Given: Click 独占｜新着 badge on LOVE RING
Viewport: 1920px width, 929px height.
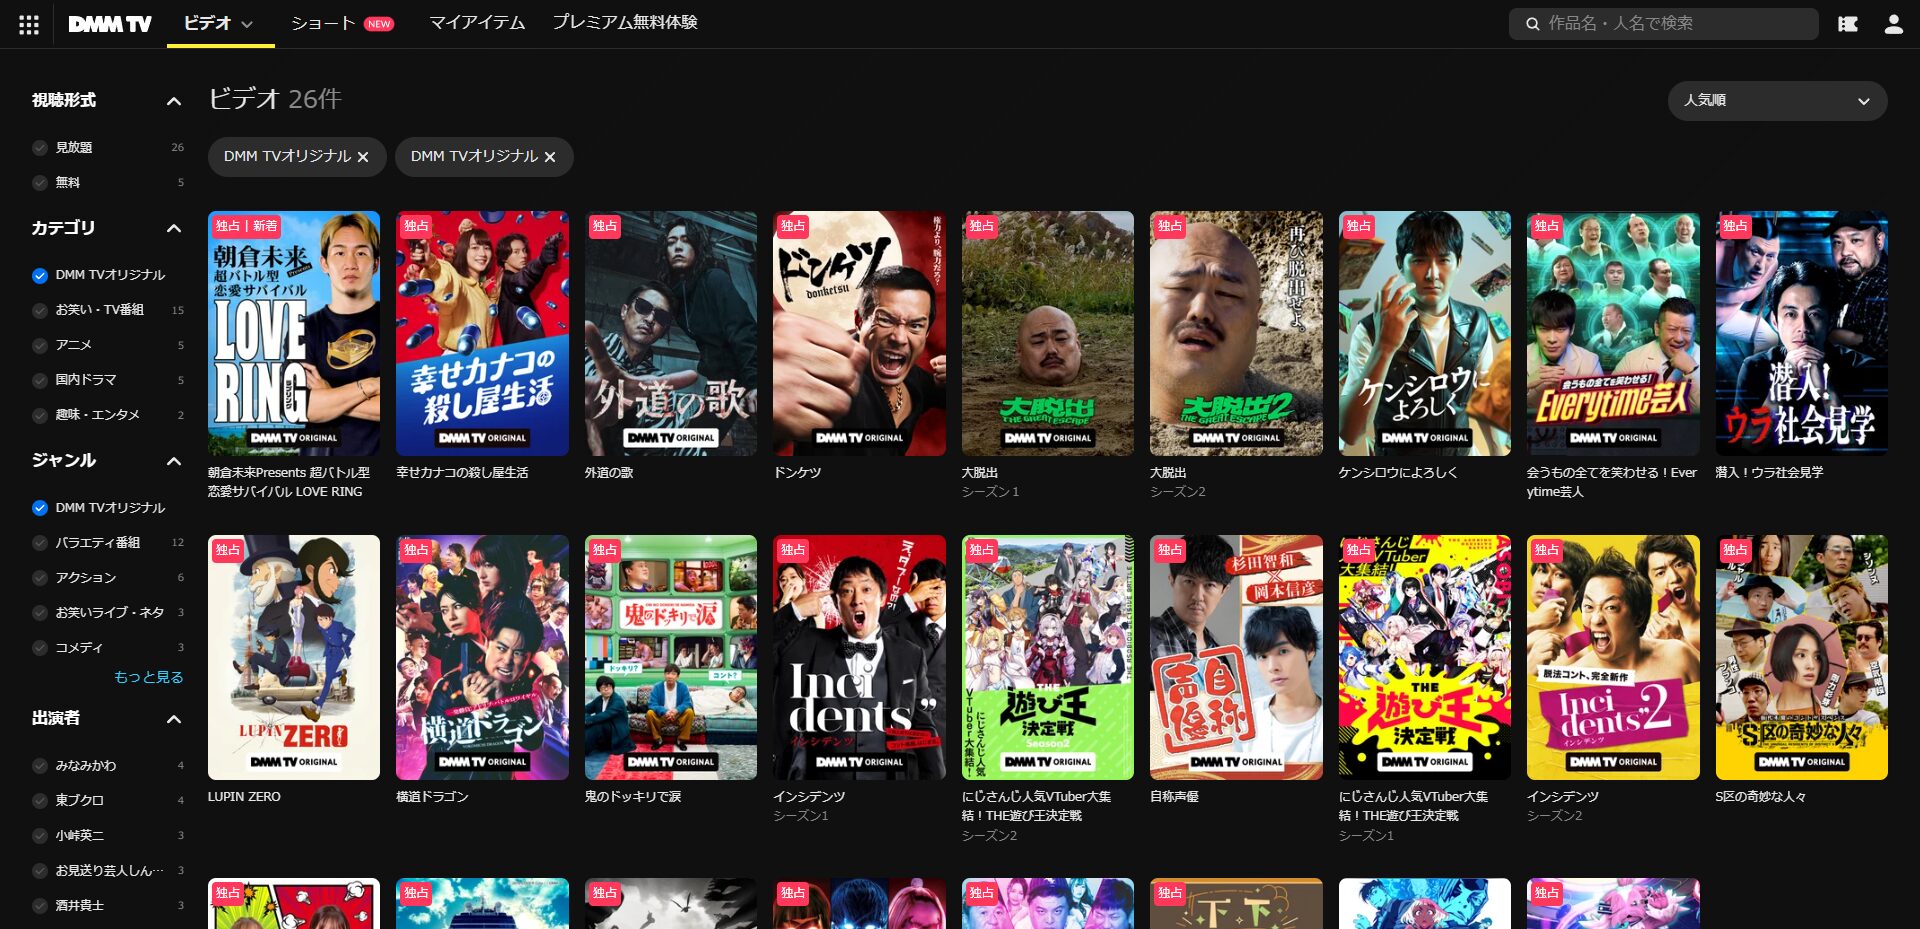Looking at the screenshot, I should (247, 227).
